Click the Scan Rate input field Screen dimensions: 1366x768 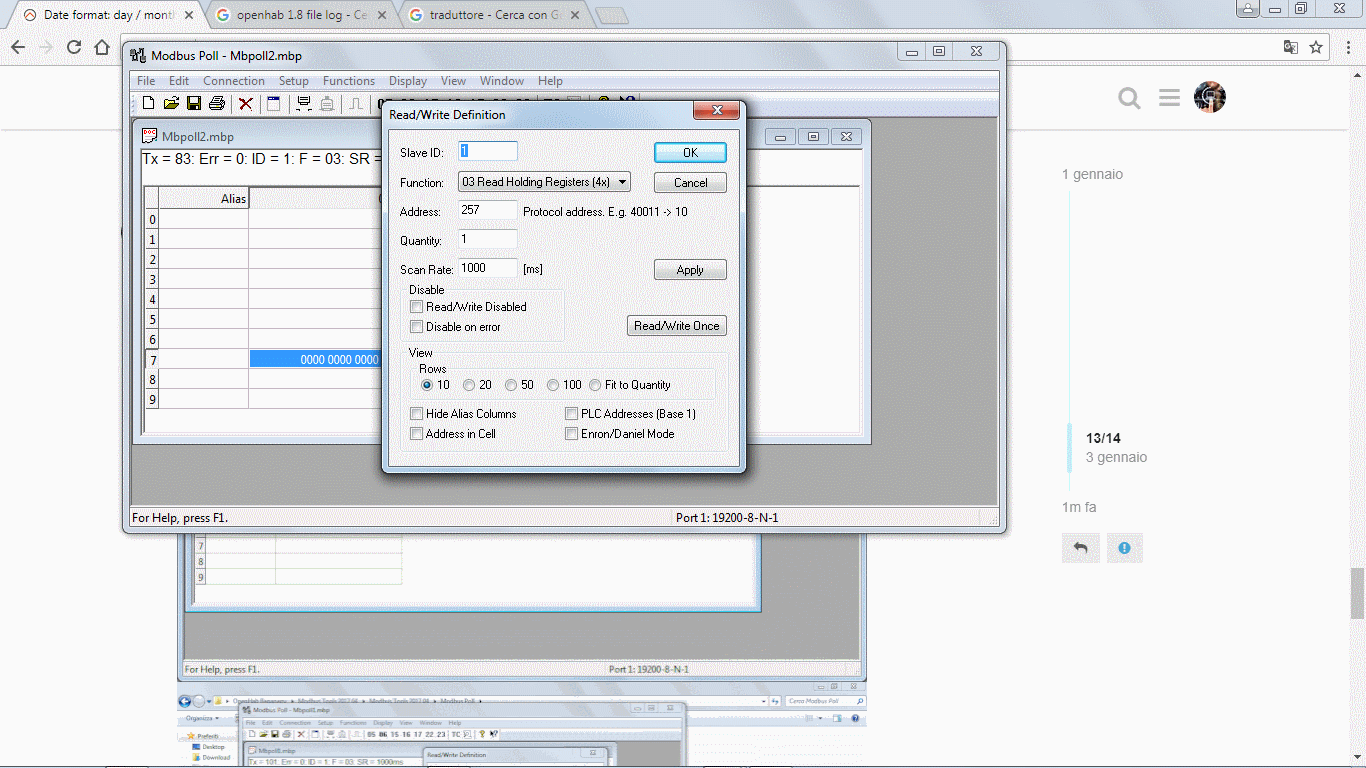coord(488,268)
